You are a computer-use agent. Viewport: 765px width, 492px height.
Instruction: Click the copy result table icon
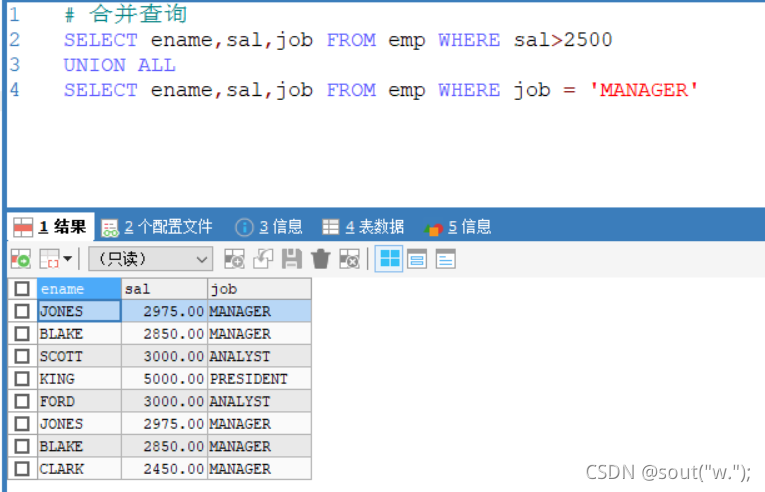49,259
